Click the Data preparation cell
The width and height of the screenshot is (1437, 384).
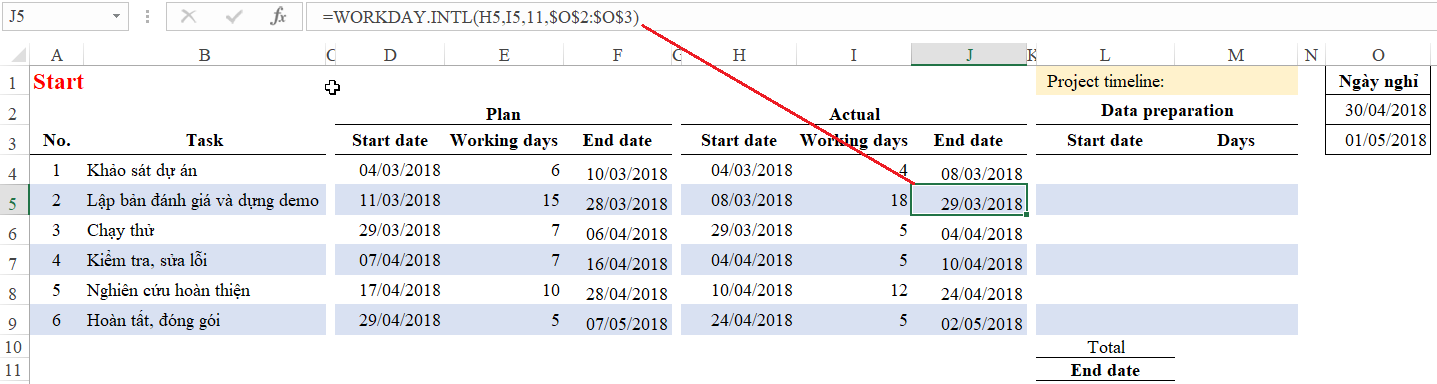click(1167, 111)
